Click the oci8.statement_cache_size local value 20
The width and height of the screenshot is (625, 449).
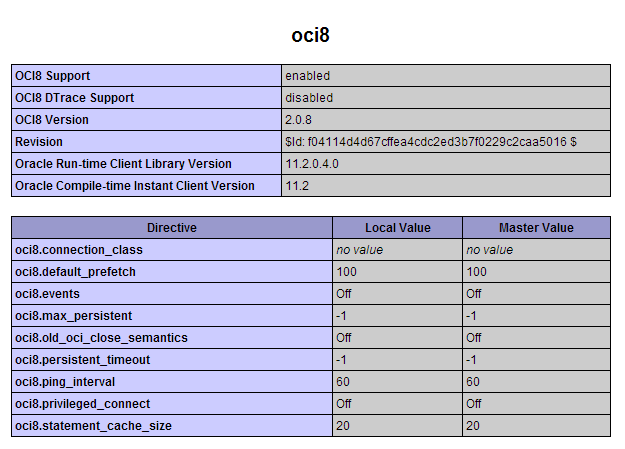pyautogui.click(x=343, y=425)
